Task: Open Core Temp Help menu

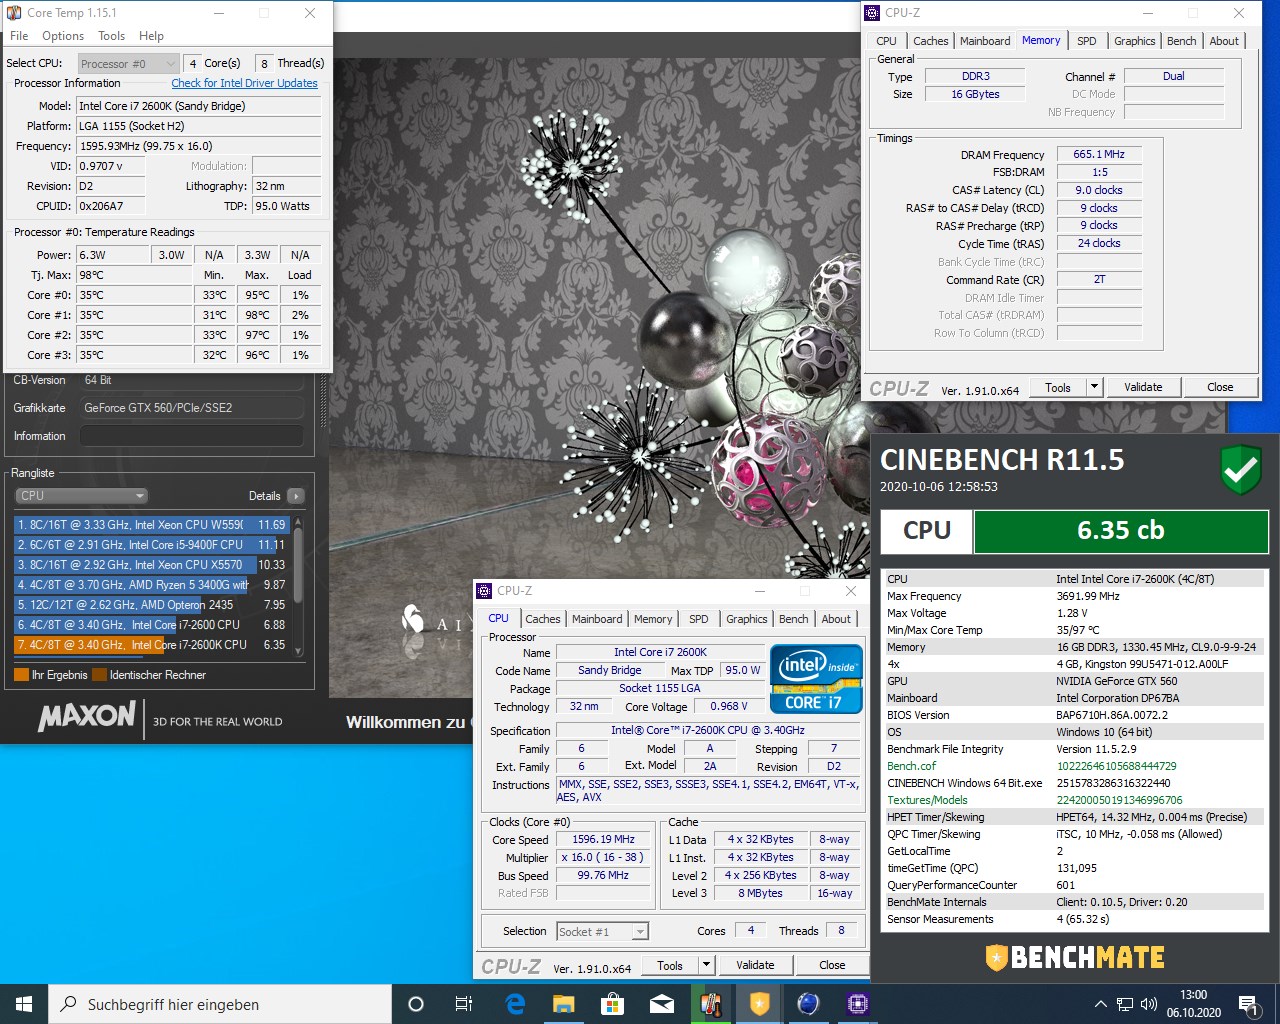Action: click(151, 36)
